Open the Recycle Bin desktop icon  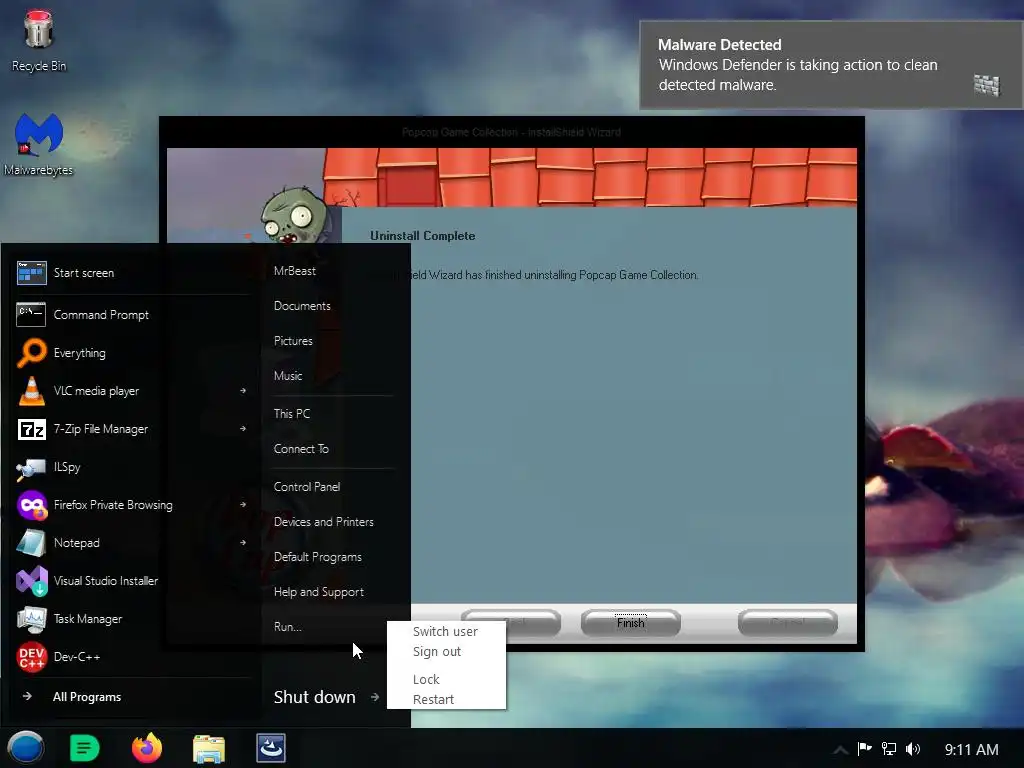tap(38, 30)
